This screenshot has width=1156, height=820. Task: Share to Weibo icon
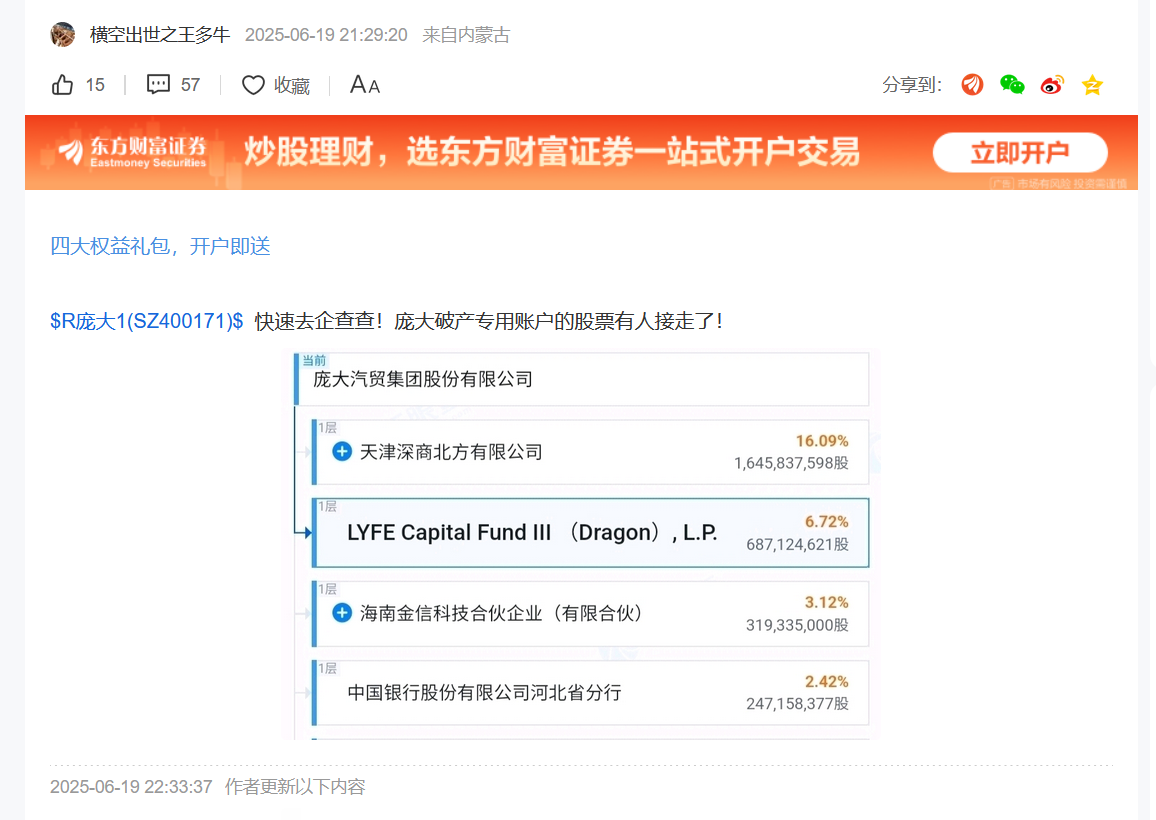point(1052,85)
